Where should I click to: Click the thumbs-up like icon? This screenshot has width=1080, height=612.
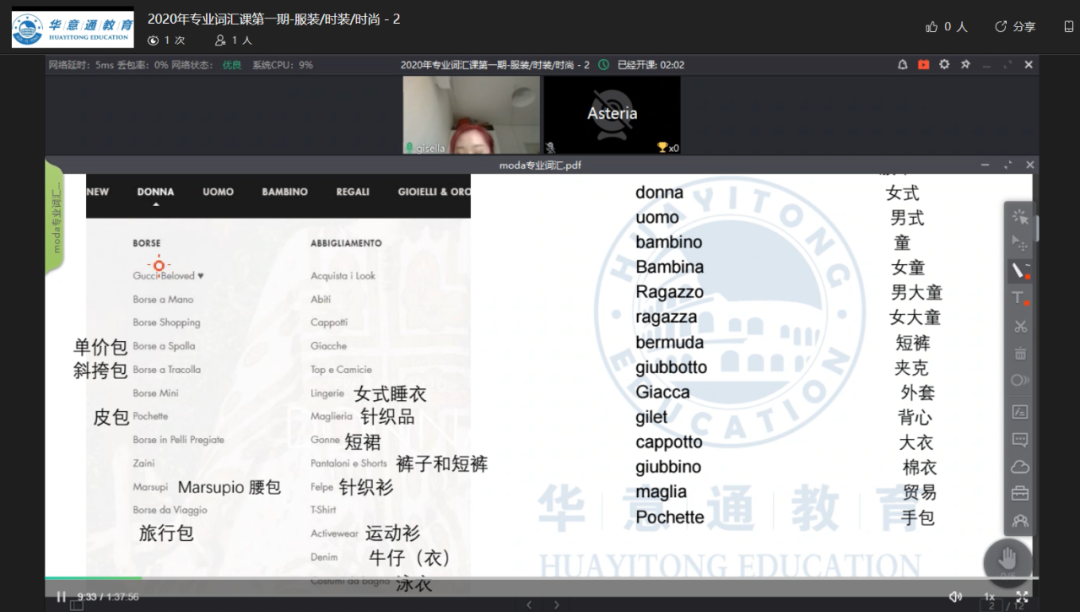click(931, 26)
